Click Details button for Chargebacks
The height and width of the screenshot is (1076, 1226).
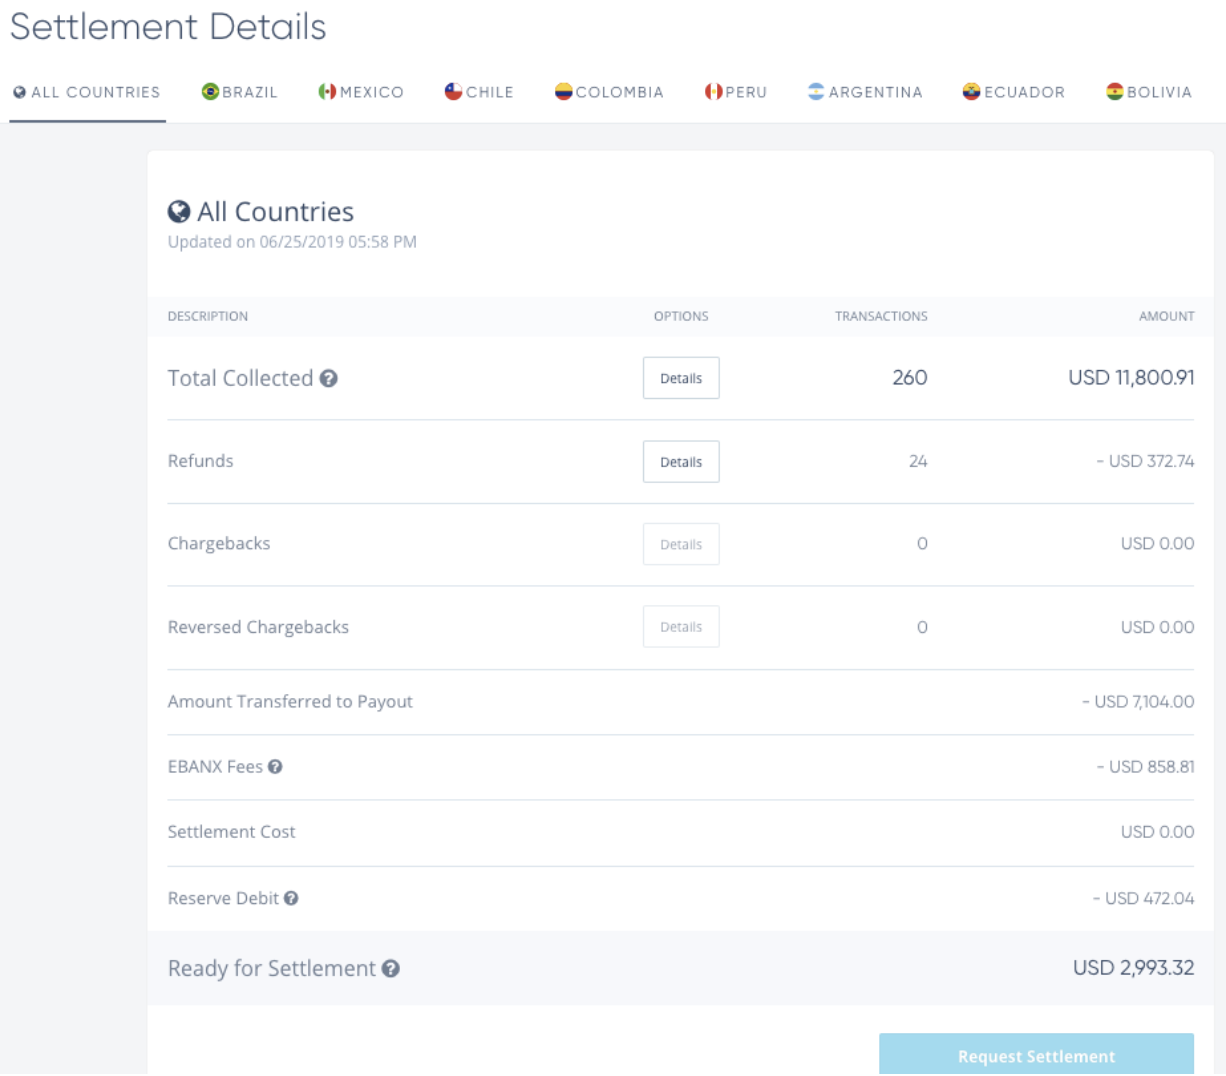(x=681, y=545)
